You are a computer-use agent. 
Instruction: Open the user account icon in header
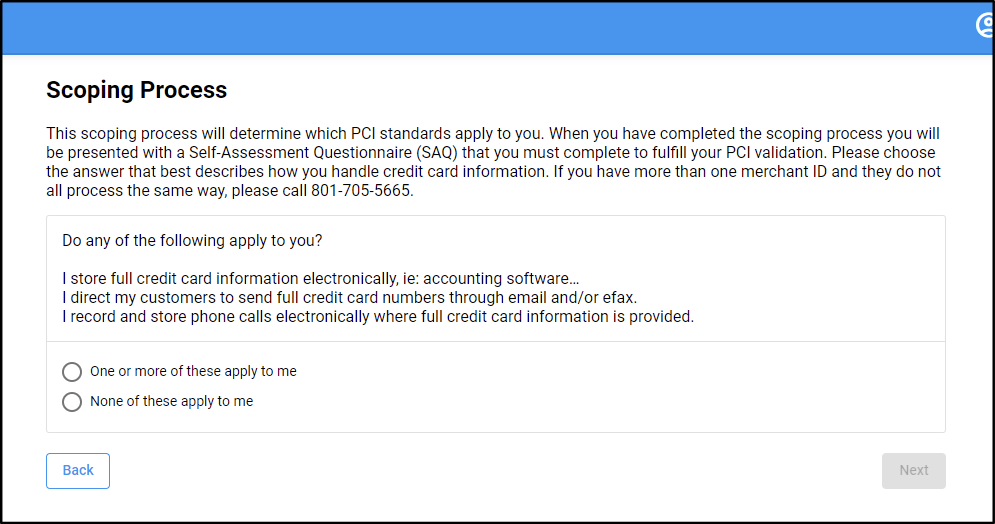pyautogui.click(x=986, y=26)
